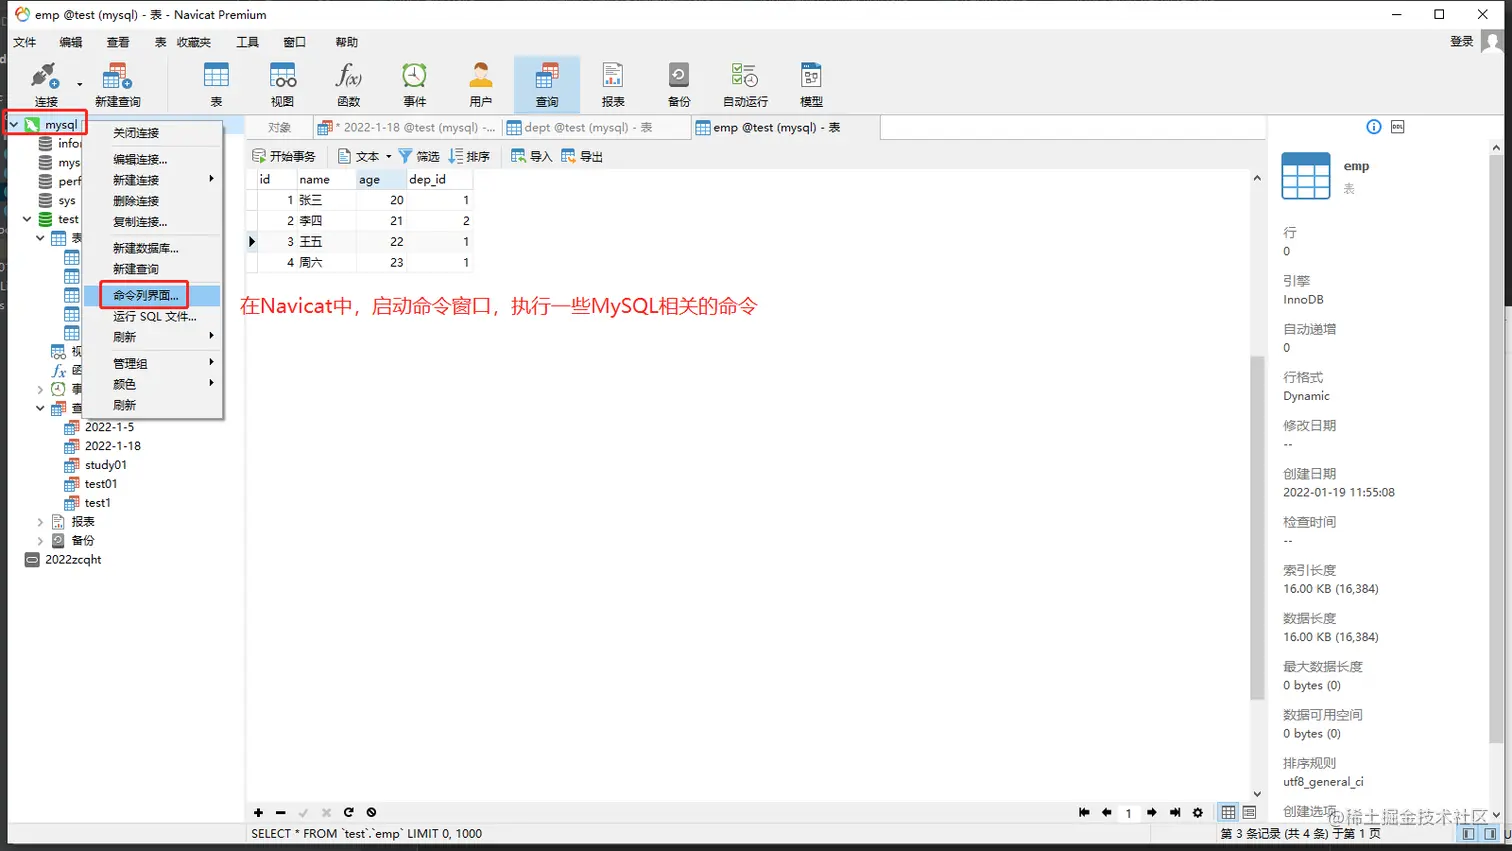Go to last page of records
Viewport: 1512px width, 851px height.
point(1175,813)
